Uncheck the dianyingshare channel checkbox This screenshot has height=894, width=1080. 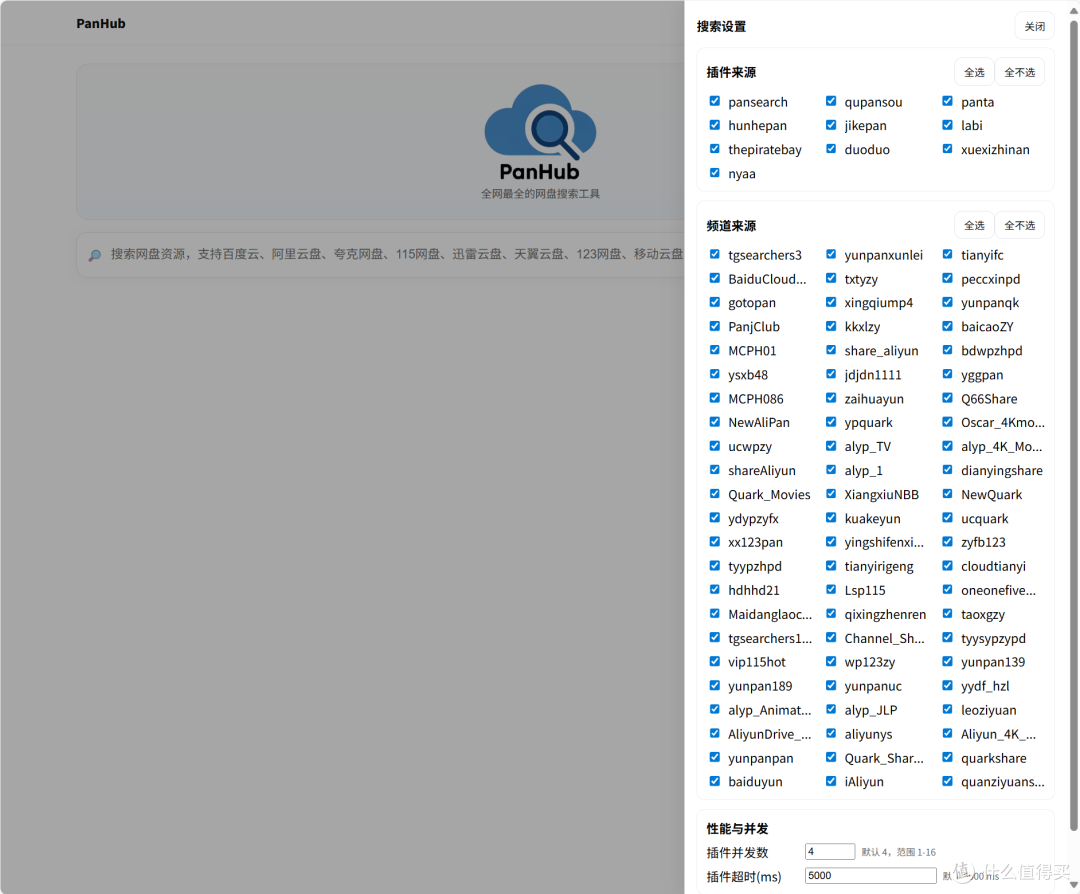pos(948,470)
